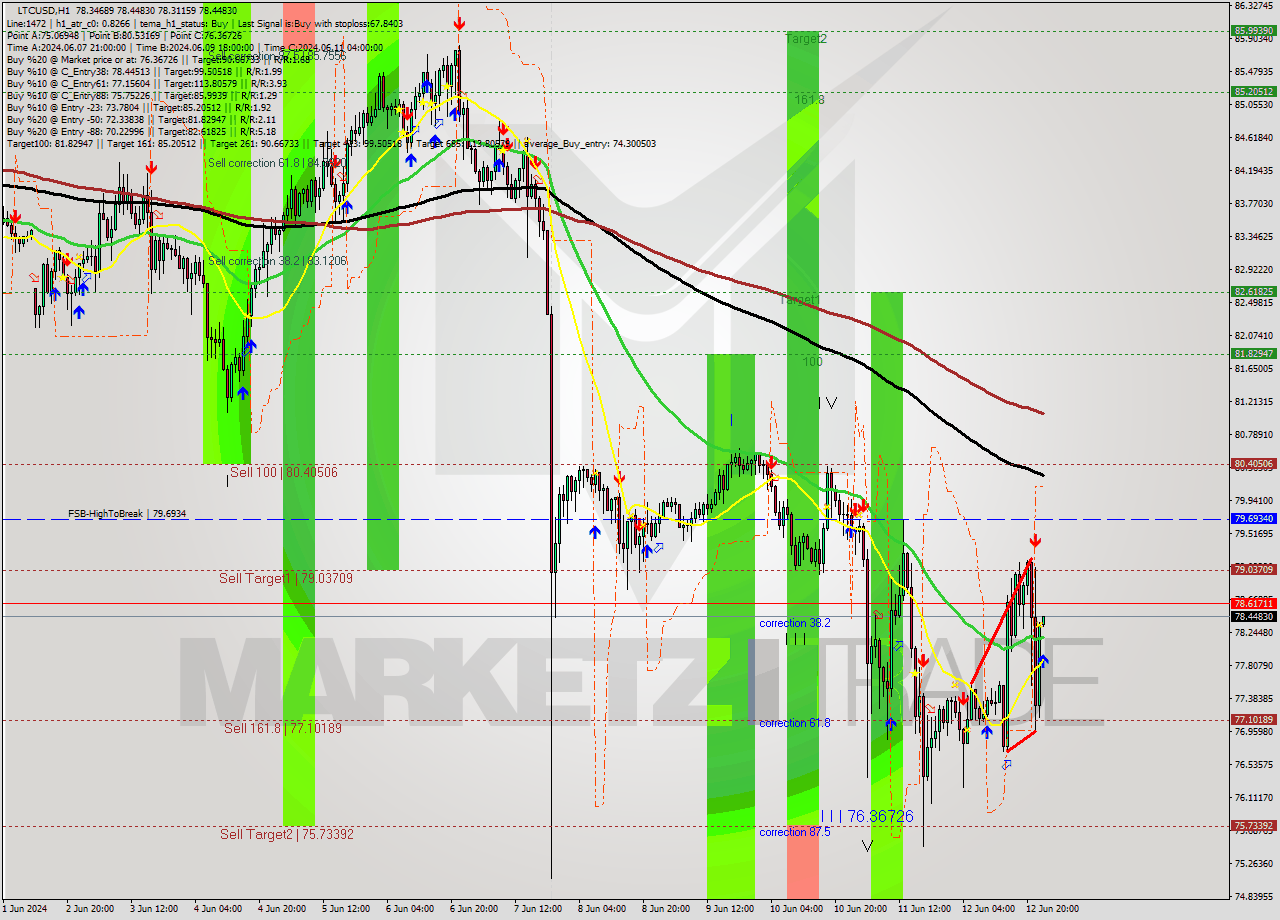
Task: Click the 'Sell 161.8 | 77.10189' label
Action: [283, 728]
